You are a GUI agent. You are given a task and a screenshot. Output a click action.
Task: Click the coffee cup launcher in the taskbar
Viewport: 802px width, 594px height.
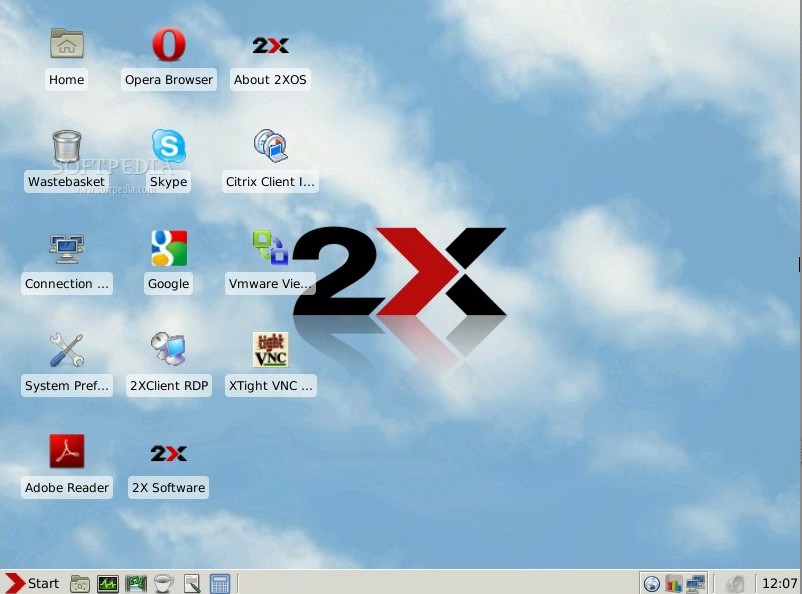coord(164,584)
